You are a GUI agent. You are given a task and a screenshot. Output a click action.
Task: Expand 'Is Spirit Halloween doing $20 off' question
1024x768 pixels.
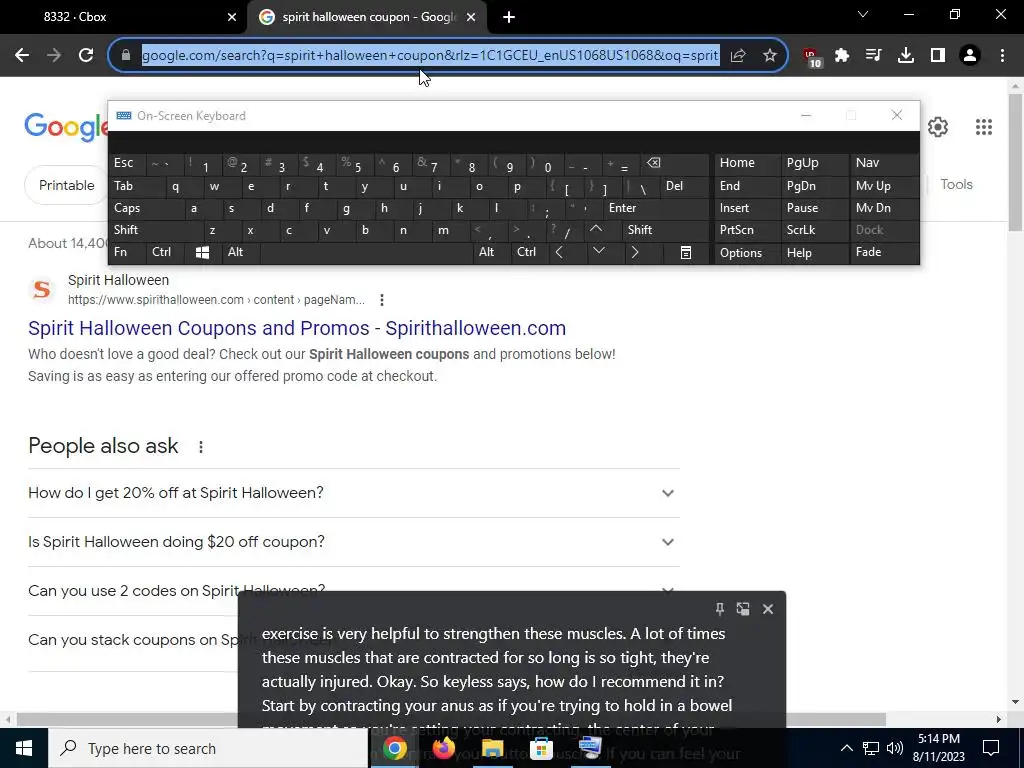[x=353, y=542]
